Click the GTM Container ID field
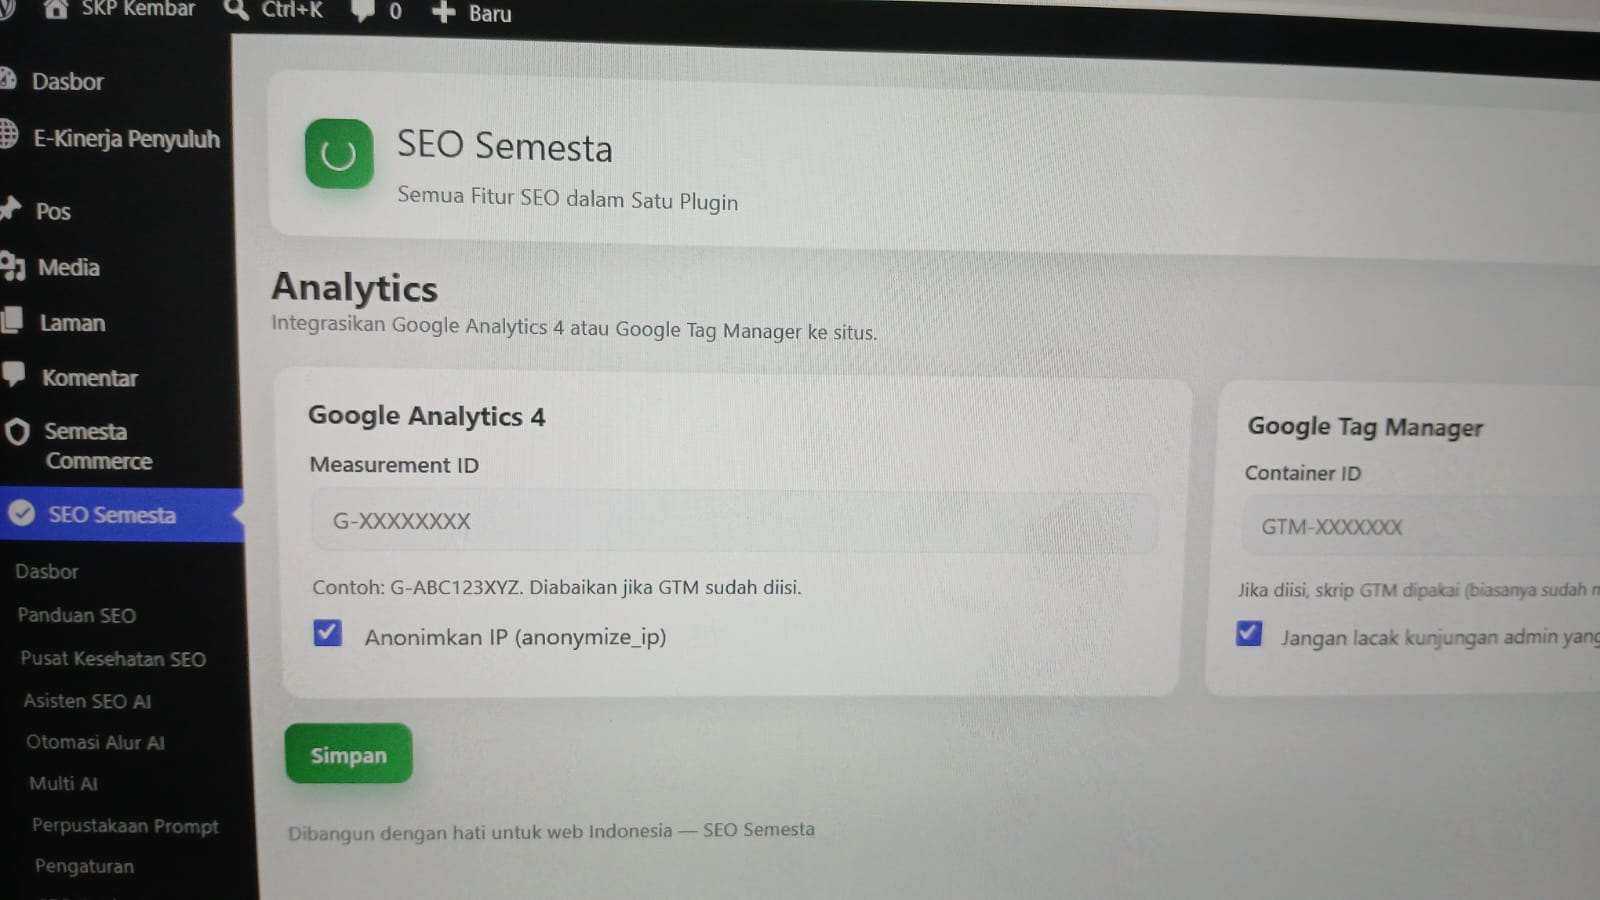This screenshot has height=900, width=1600. (1421, 527)
